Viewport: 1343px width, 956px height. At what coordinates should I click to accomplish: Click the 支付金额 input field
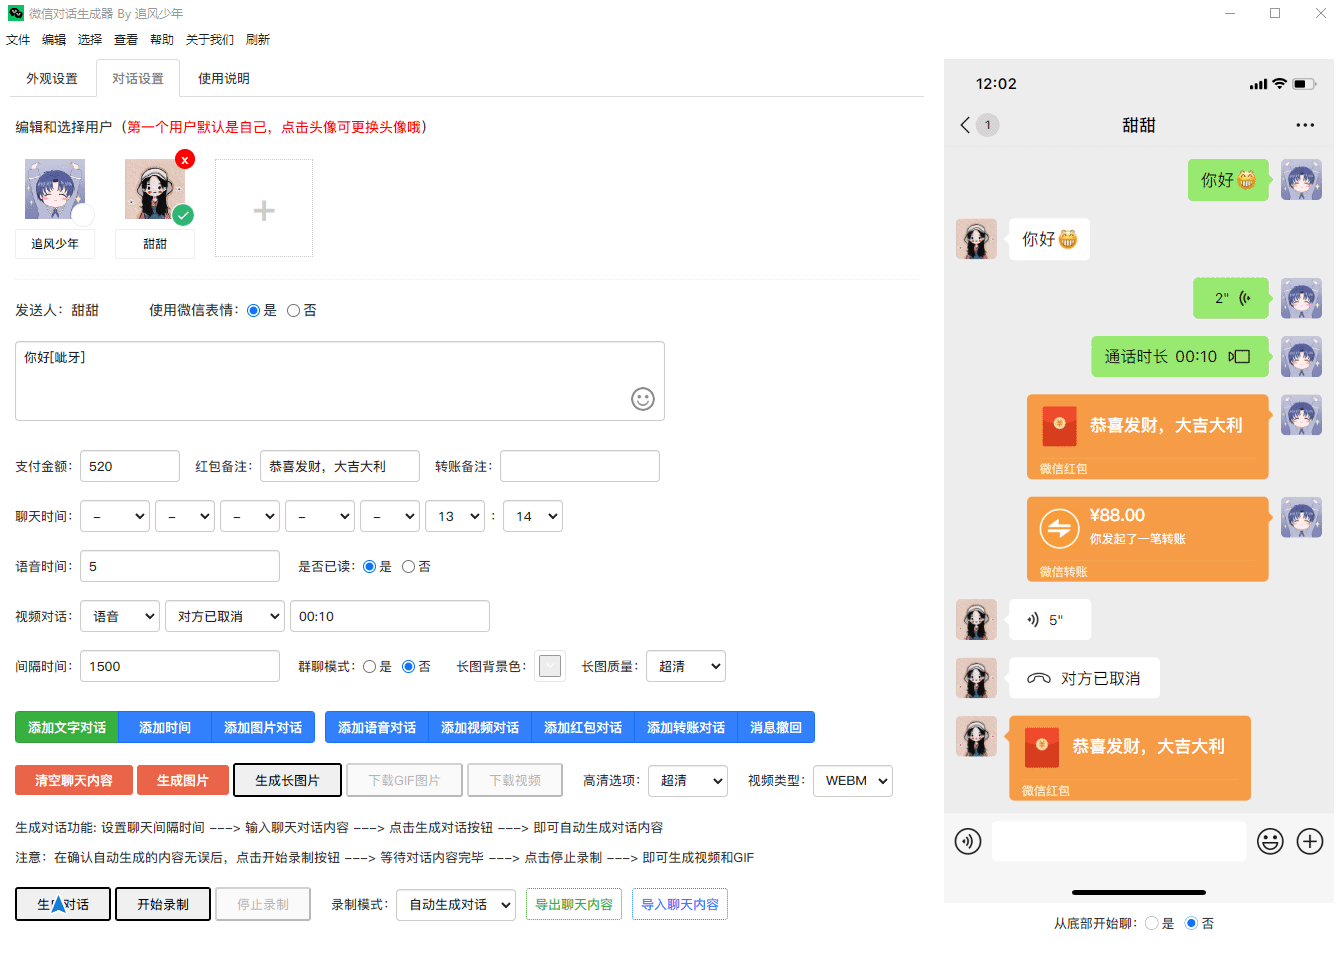(x=129, y=465)
